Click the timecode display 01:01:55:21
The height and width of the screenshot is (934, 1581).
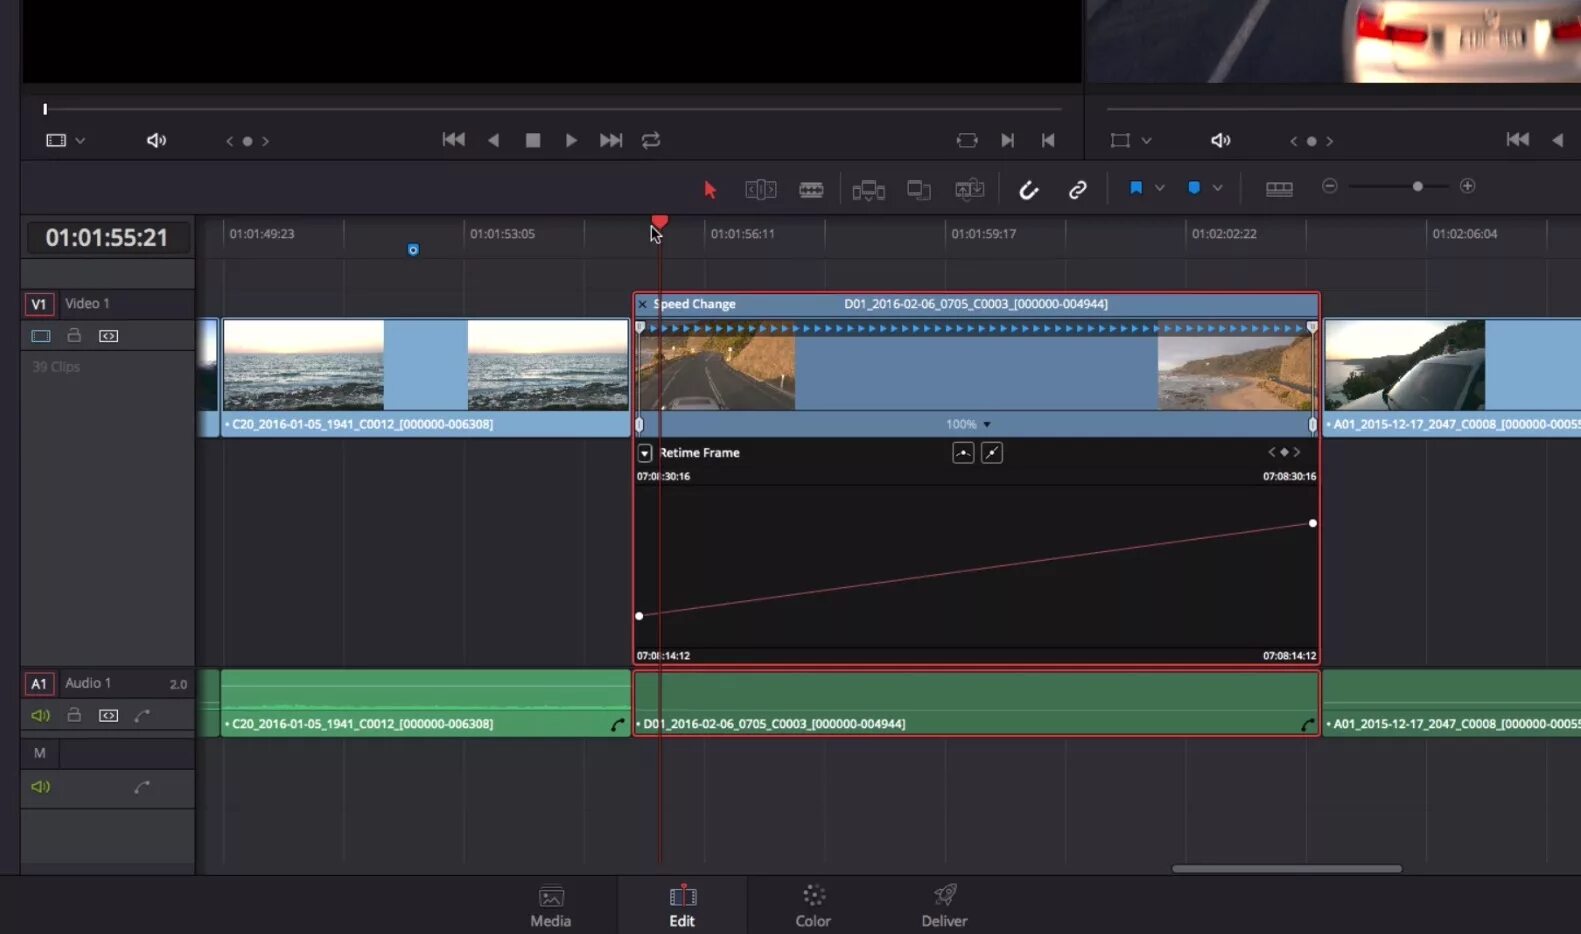(x=107, y=238)
